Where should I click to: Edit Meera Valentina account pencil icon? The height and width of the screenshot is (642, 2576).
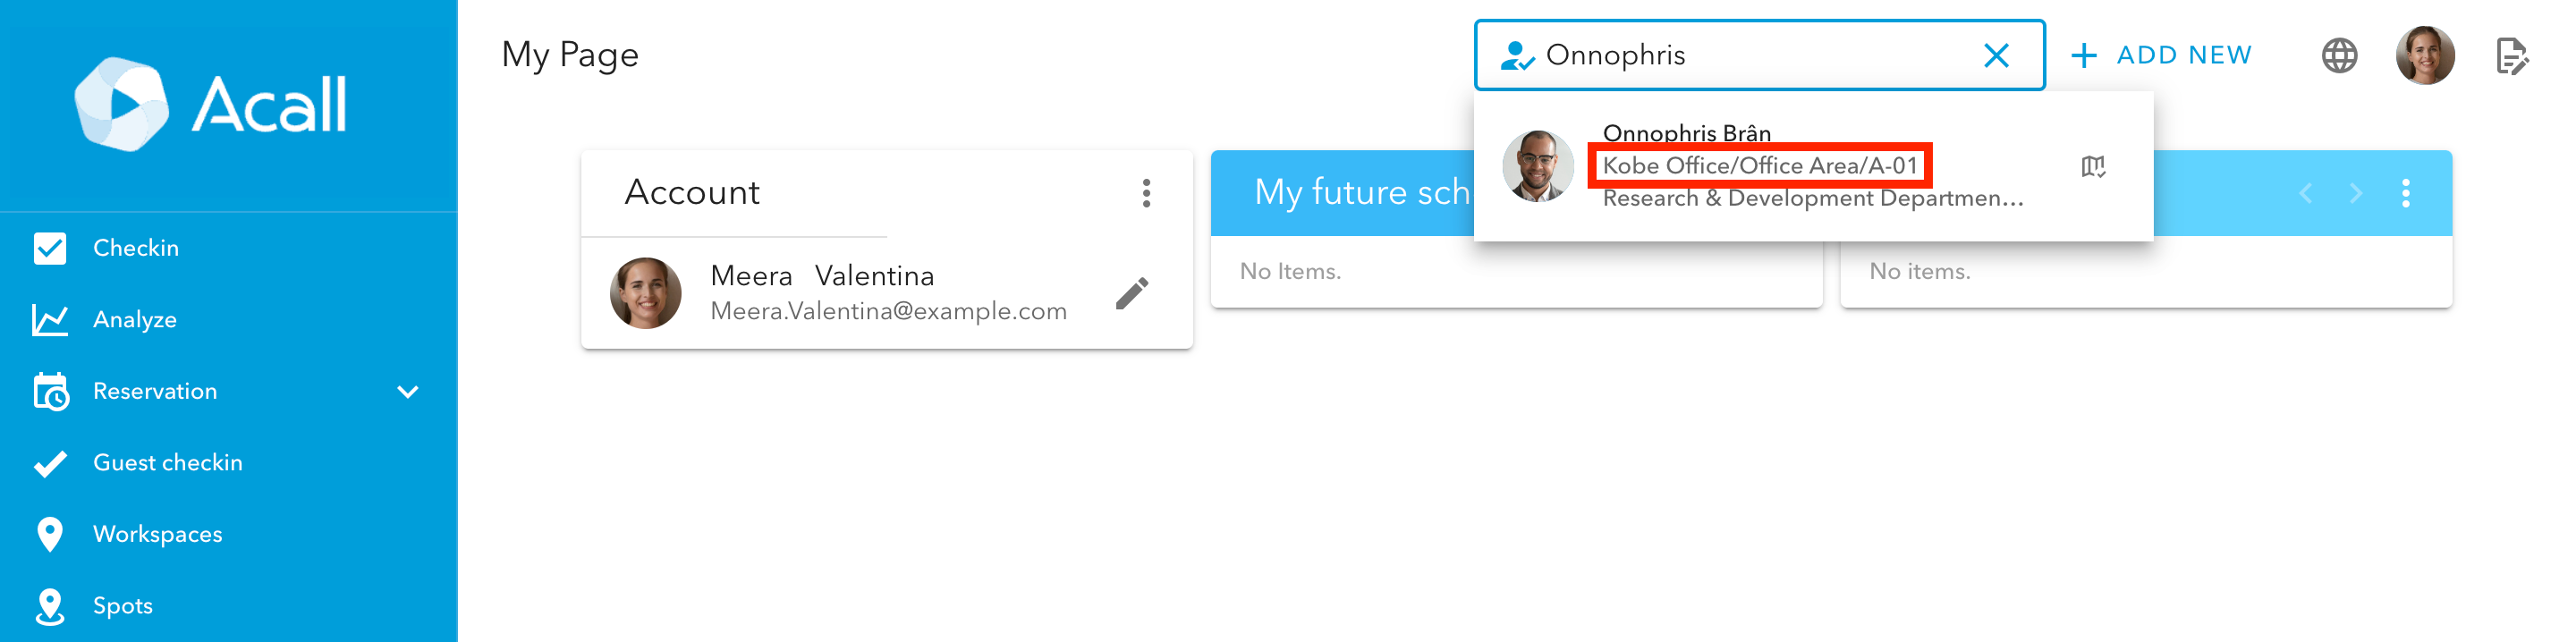point(1132,293)
